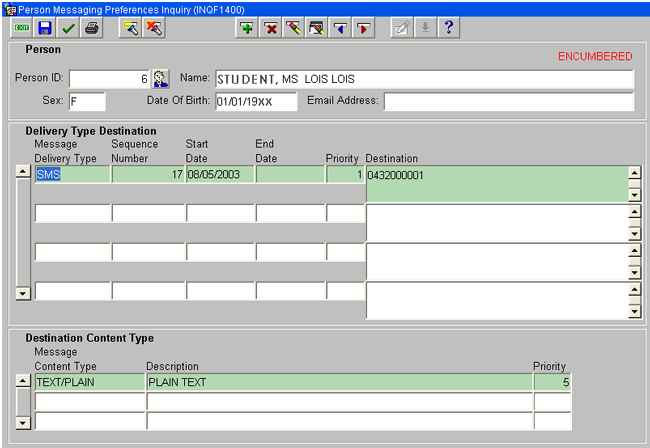Click the green plus Insert Record icon
Viewport: 650px width, 448px height.
(x=246, y=28)
